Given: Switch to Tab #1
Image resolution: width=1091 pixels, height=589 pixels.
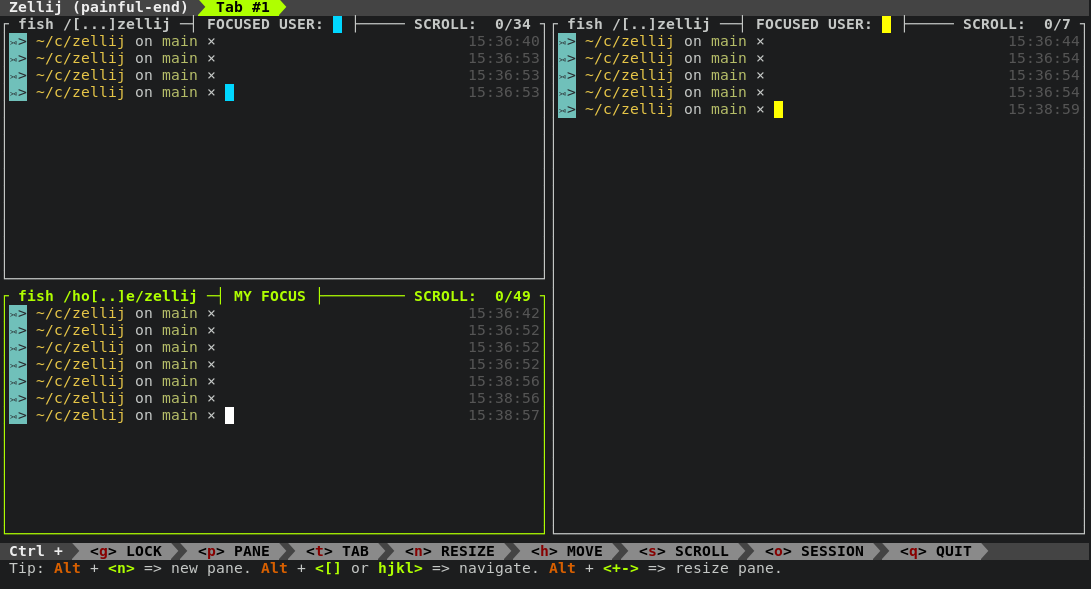Looking at the screenshot, I should coord(243,6).
